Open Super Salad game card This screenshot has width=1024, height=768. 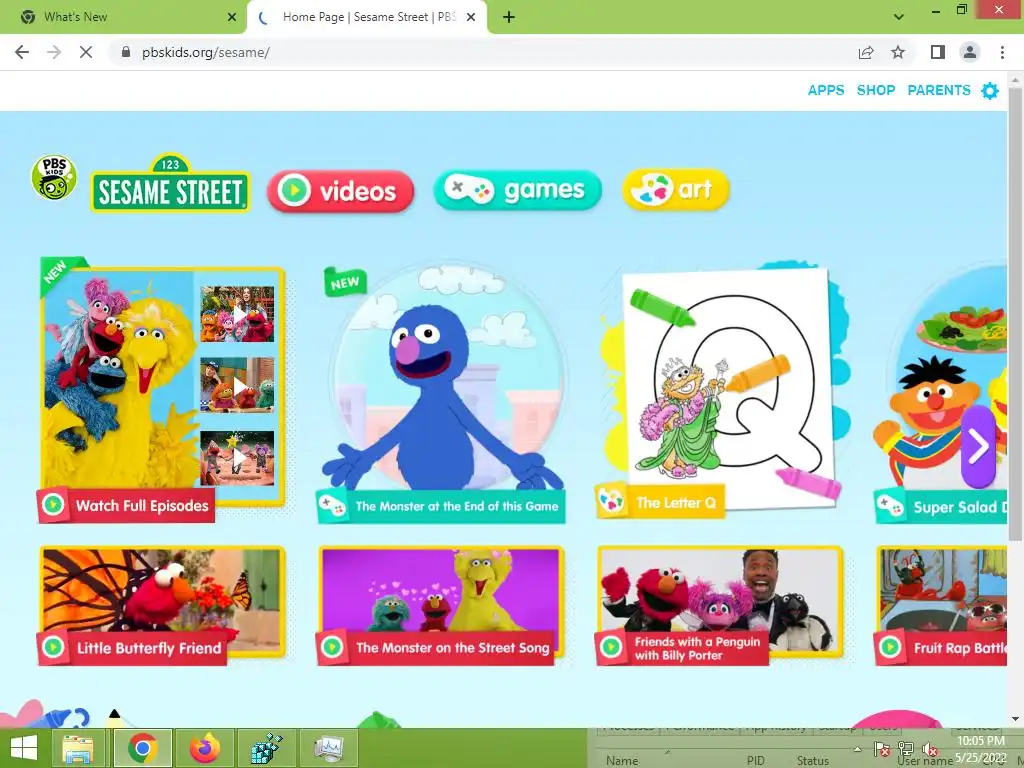click(x=940, y=392)
